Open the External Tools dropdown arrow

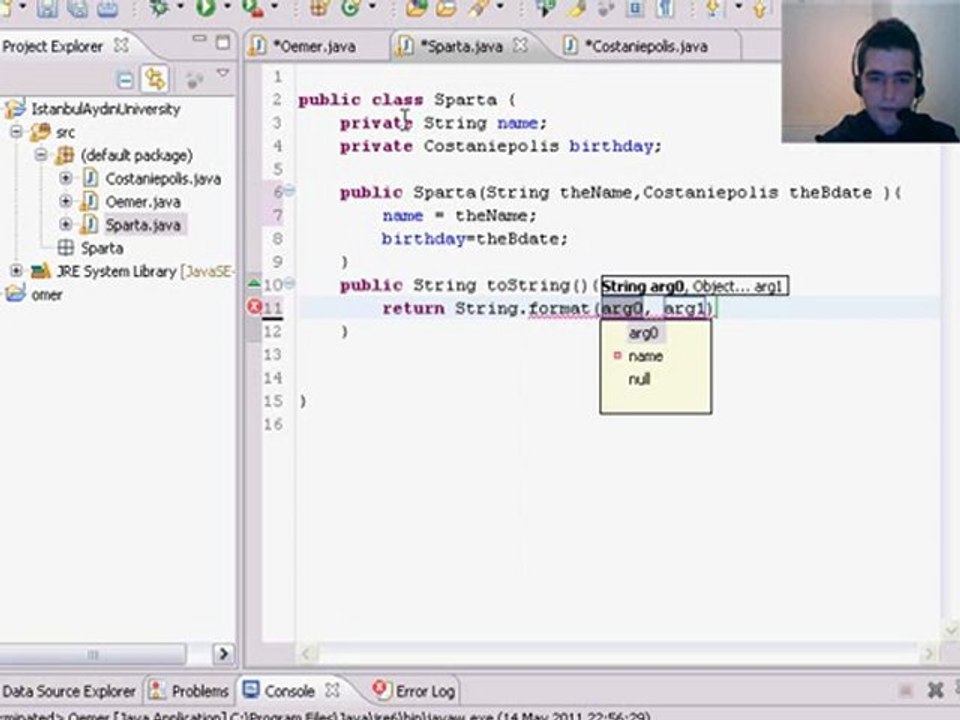pos(274,6)
